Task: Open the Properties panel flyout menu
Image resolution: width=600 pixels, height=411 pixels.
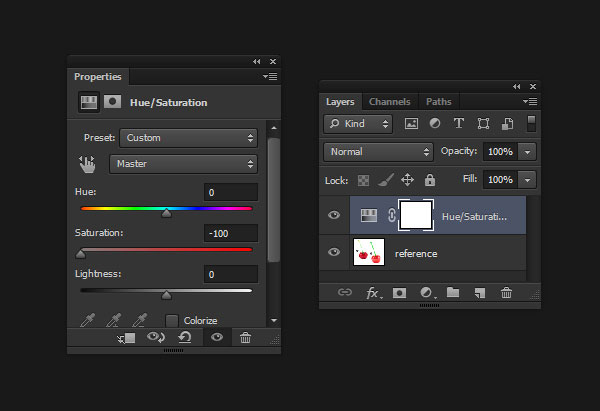Action: tap(270, 77)
